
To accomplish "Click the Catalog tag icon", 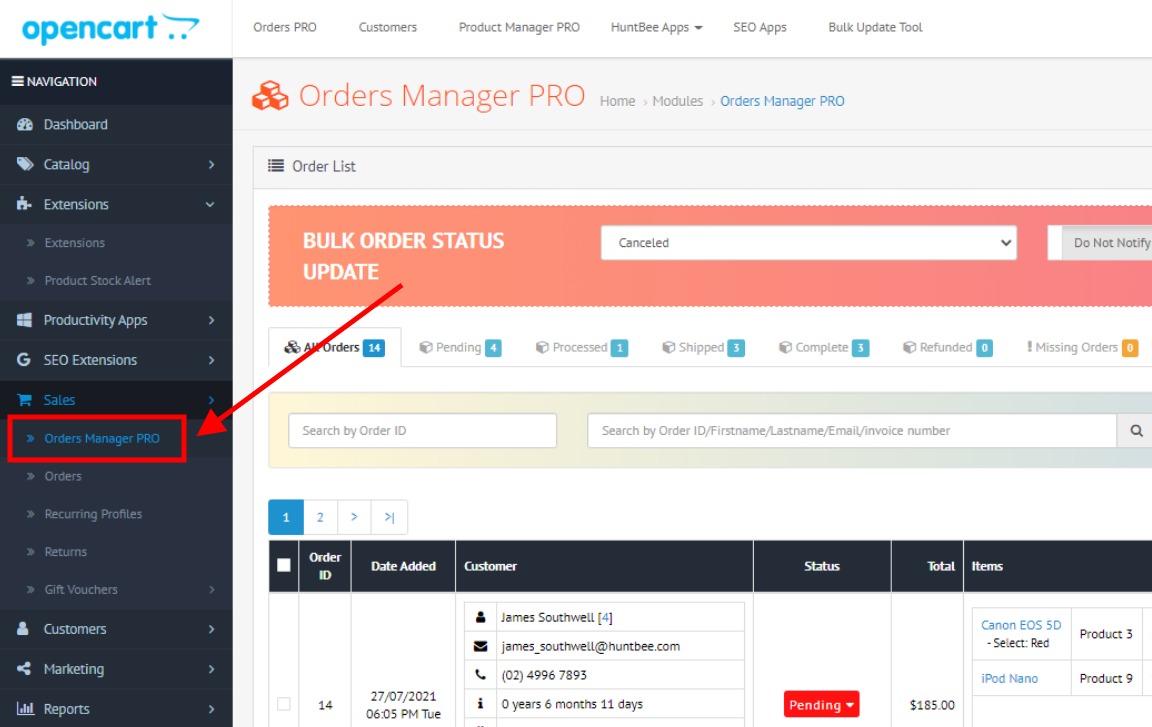I will point(25,164).
